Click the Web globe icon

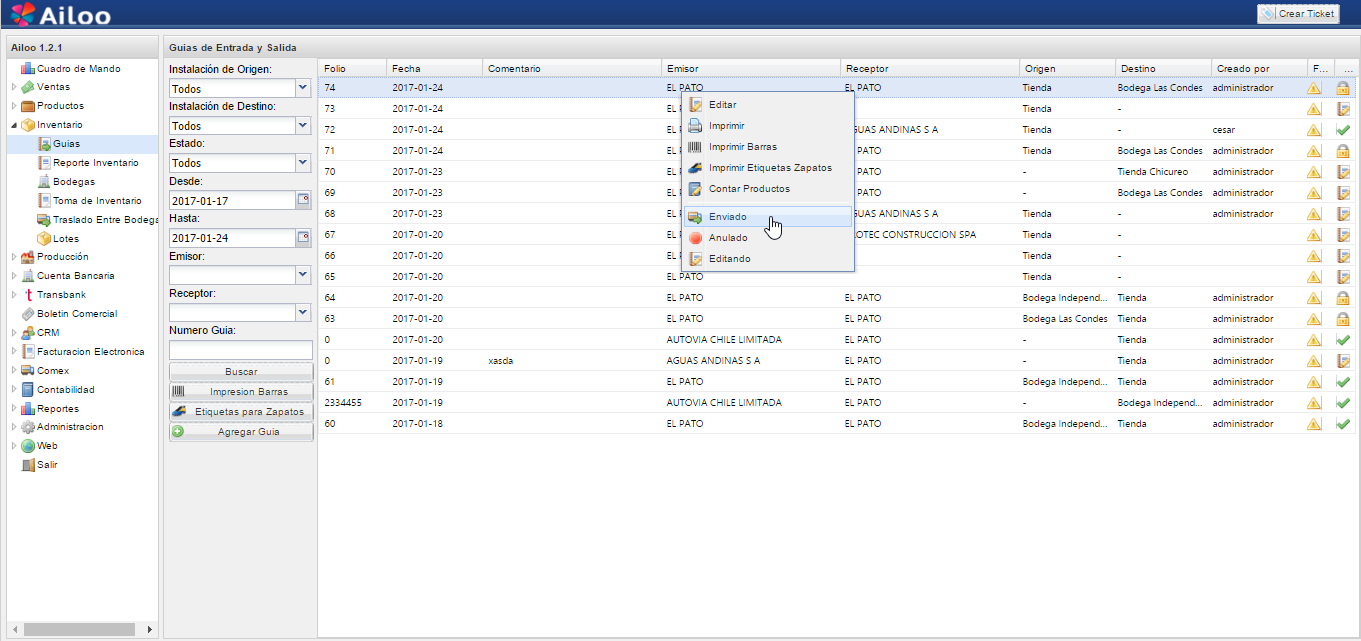click(28, 446)
